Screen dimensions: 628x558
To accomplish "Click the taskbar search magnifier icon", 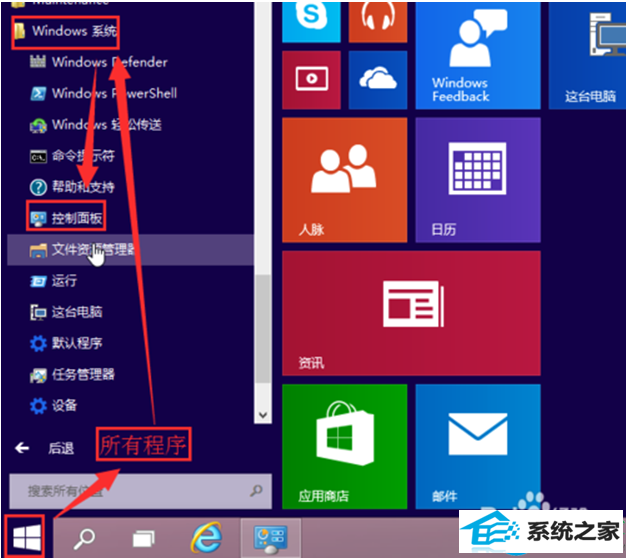I will click(84, 538).
